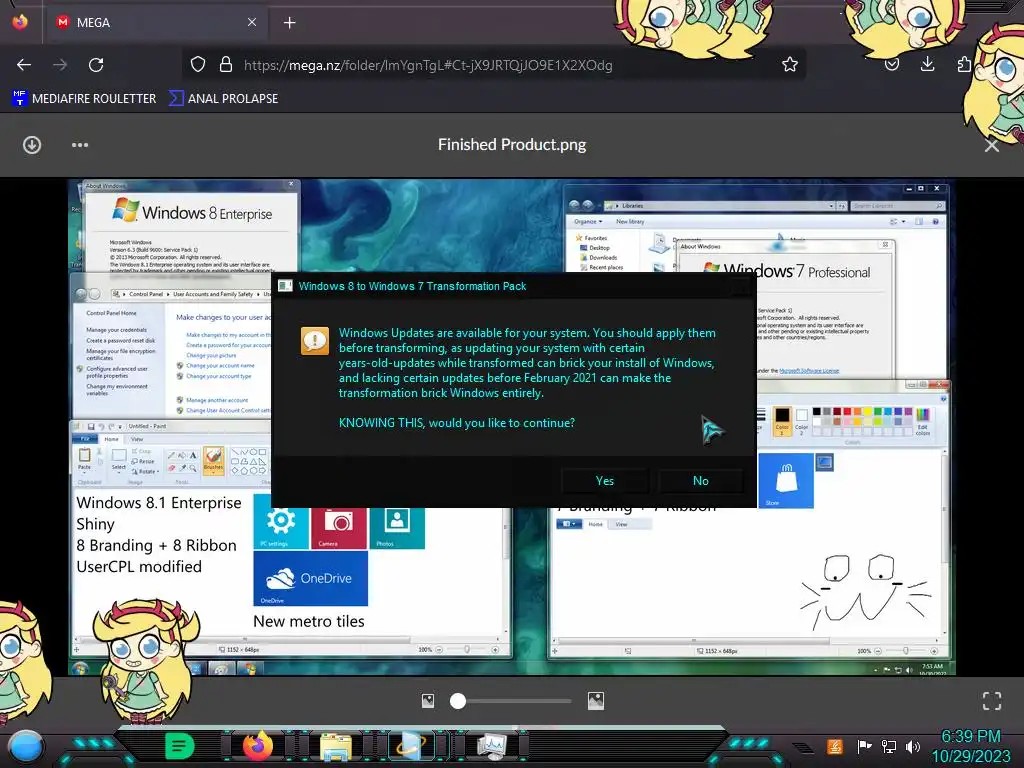Go forward one page
The image size is (1024, 768).
(60, 65)
